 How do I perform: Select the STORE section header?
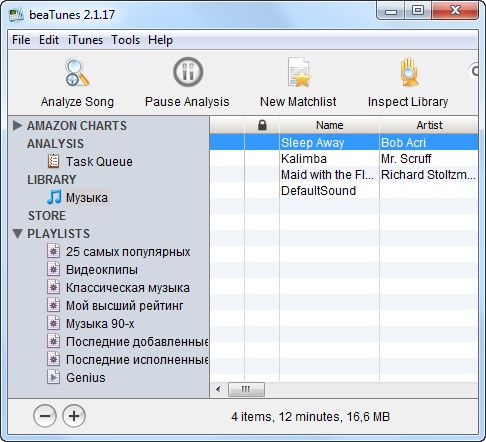coord(47,215)
